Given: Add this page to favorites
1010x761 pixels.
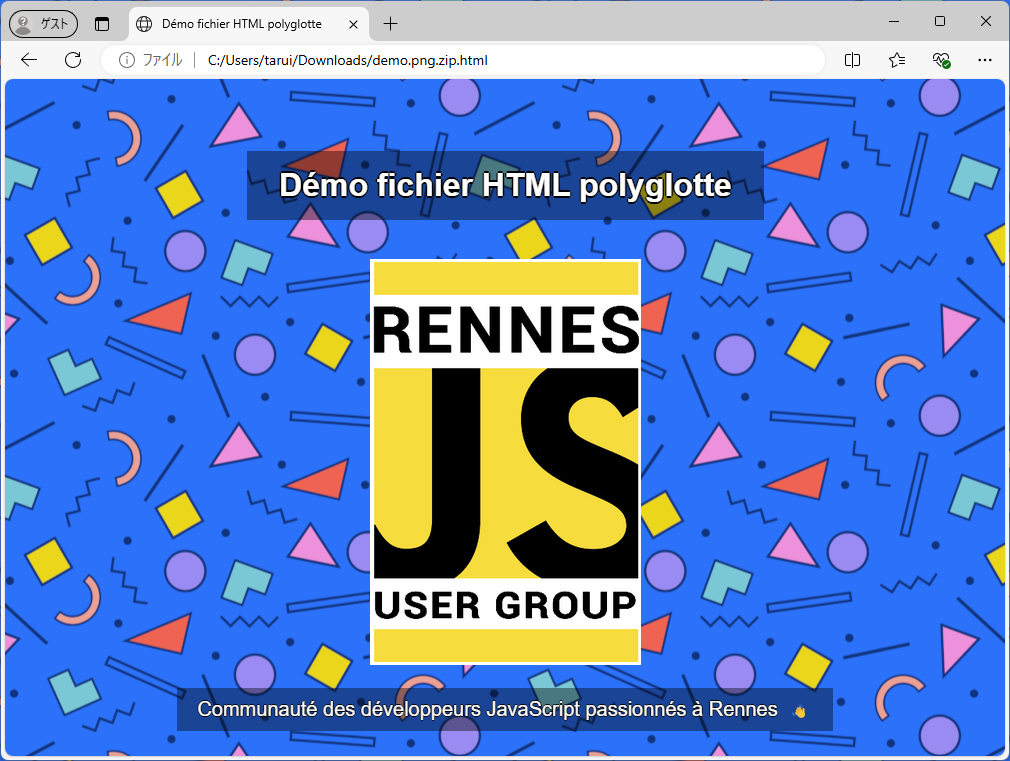Looking at the screenshot, I should (x=896, y=60).
